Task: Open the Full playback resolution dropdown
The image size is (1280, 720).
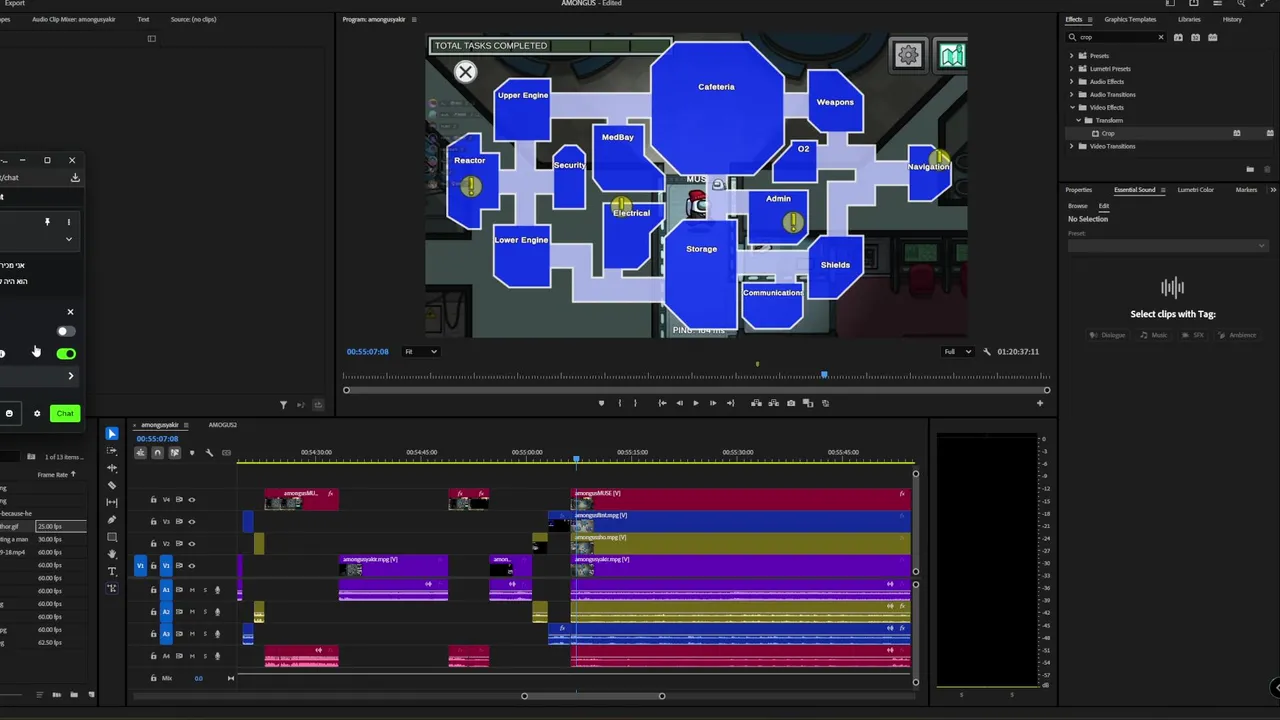Action: click(957, 352)
